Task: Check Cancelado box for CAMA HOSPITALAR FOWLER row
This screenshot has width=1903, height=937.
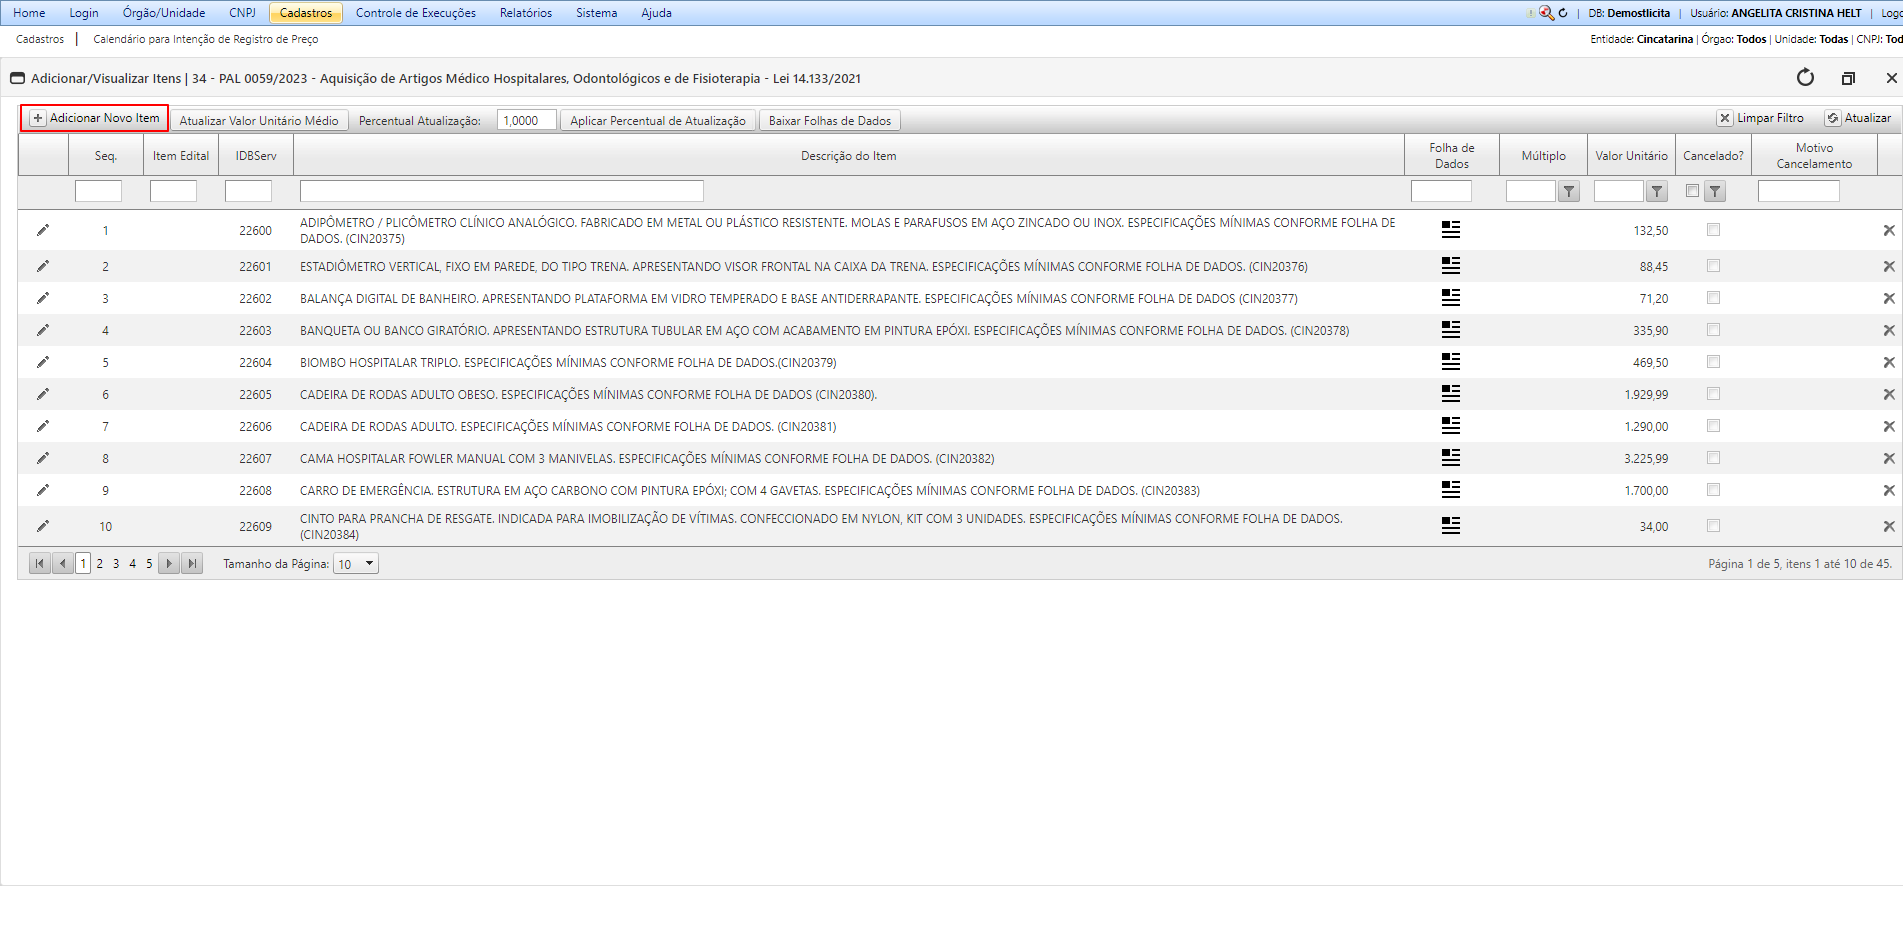Action: (x=1713, y=458)
